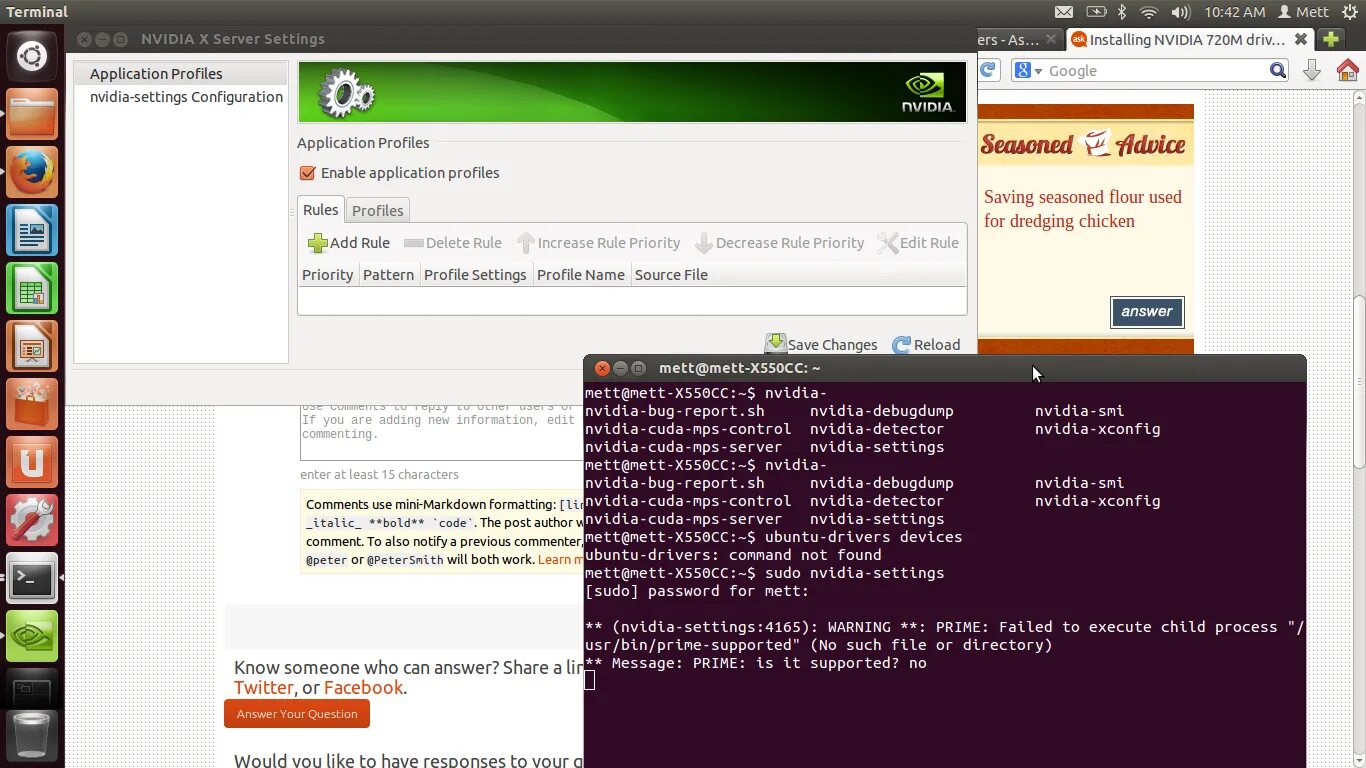
Task: Open Ubuntu Software Center from the launcher
Action: coord(32,405)
